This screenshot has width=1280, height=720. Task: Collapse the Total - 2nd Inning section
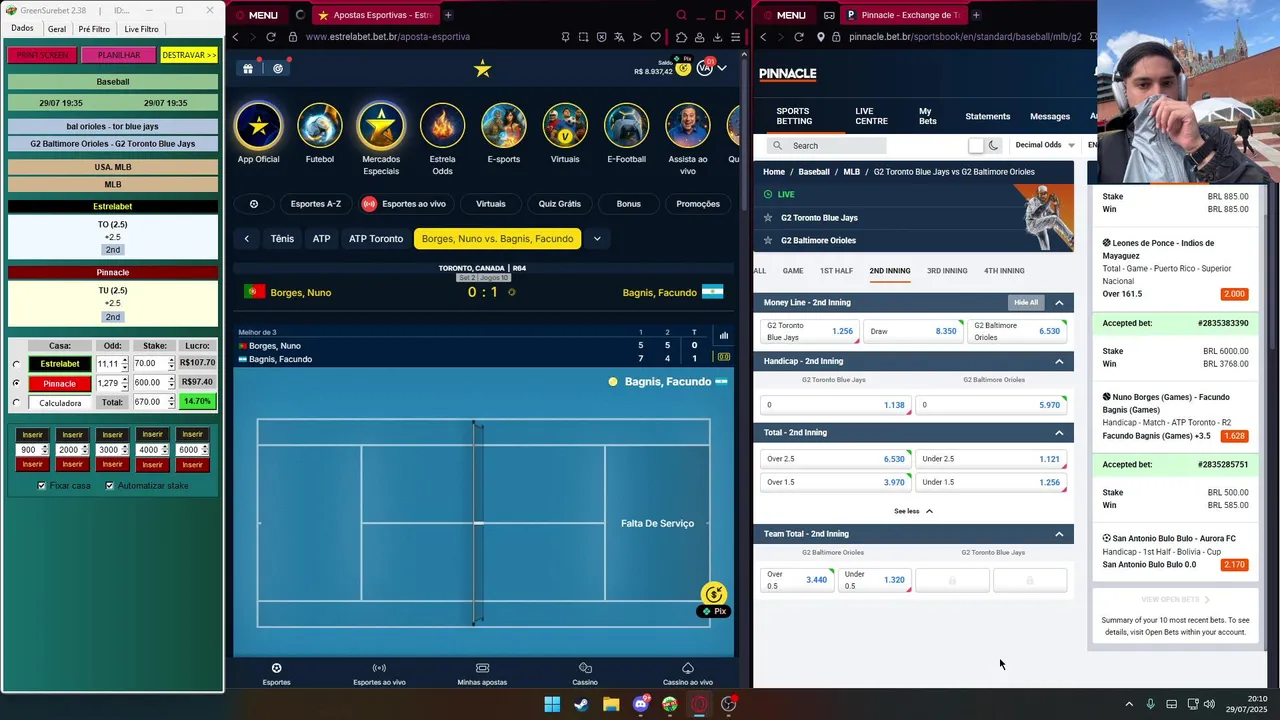coord(1059,433)
